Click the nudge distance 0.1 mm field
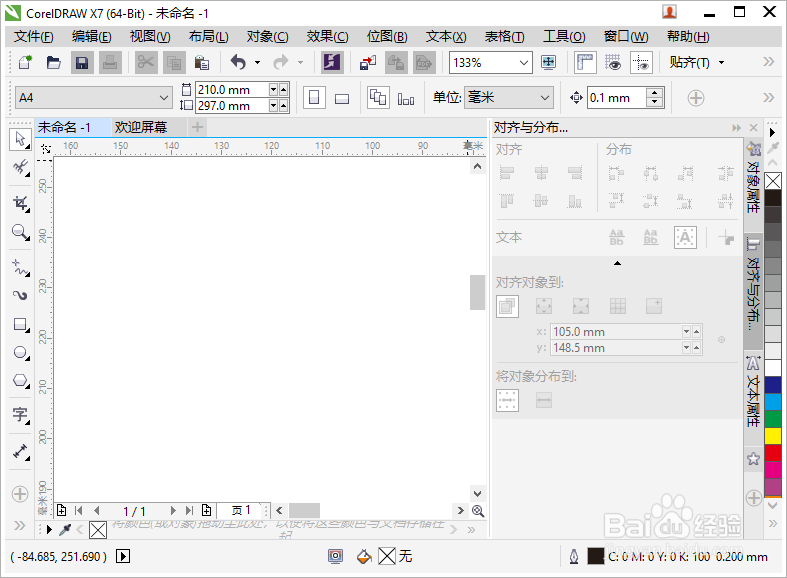This screenshot has height=578, width=787. click(617, 98)
